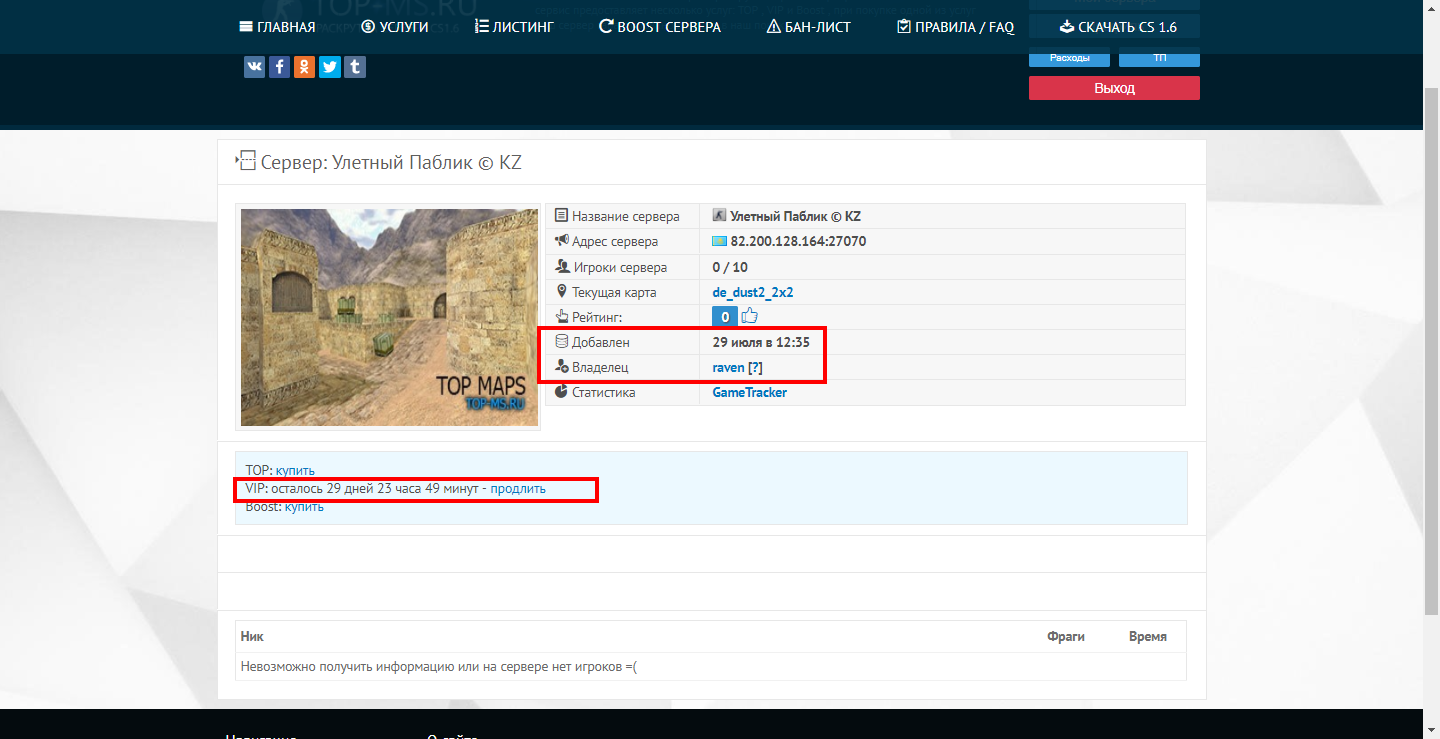Click the Ник column header
The image size is (1440, 739).
click(x=253, y=636)
